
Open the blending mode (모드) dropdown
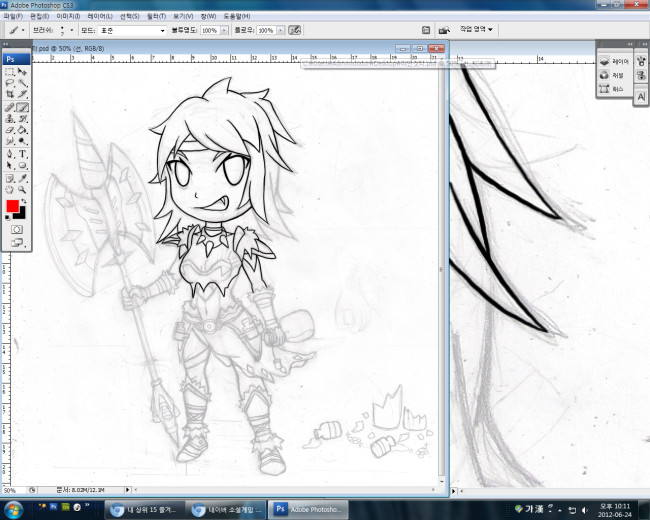[130, 31]
